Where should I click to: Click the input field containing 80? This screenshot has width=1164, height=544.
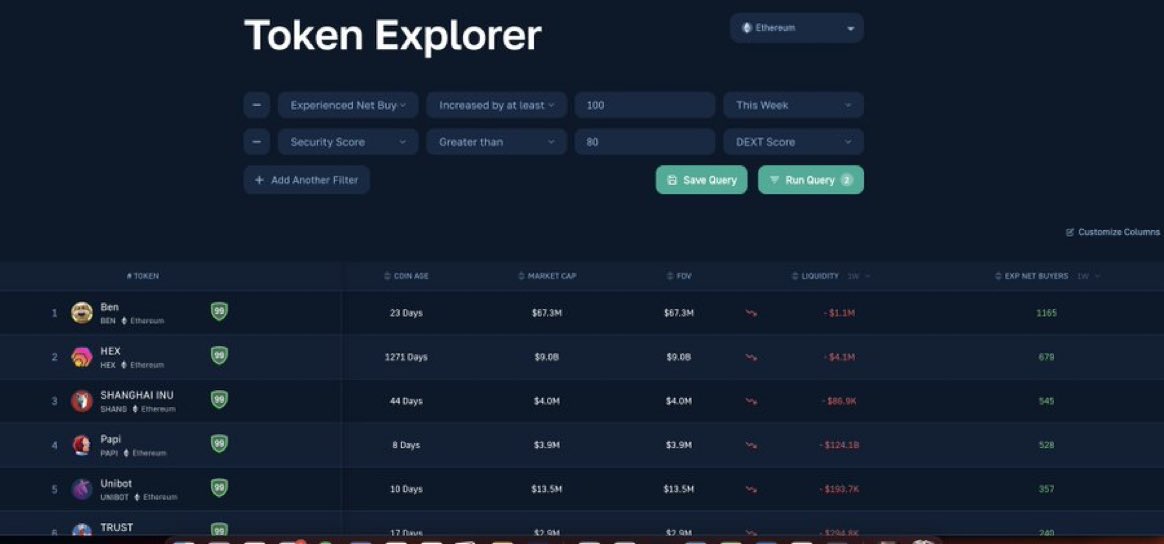645,142
